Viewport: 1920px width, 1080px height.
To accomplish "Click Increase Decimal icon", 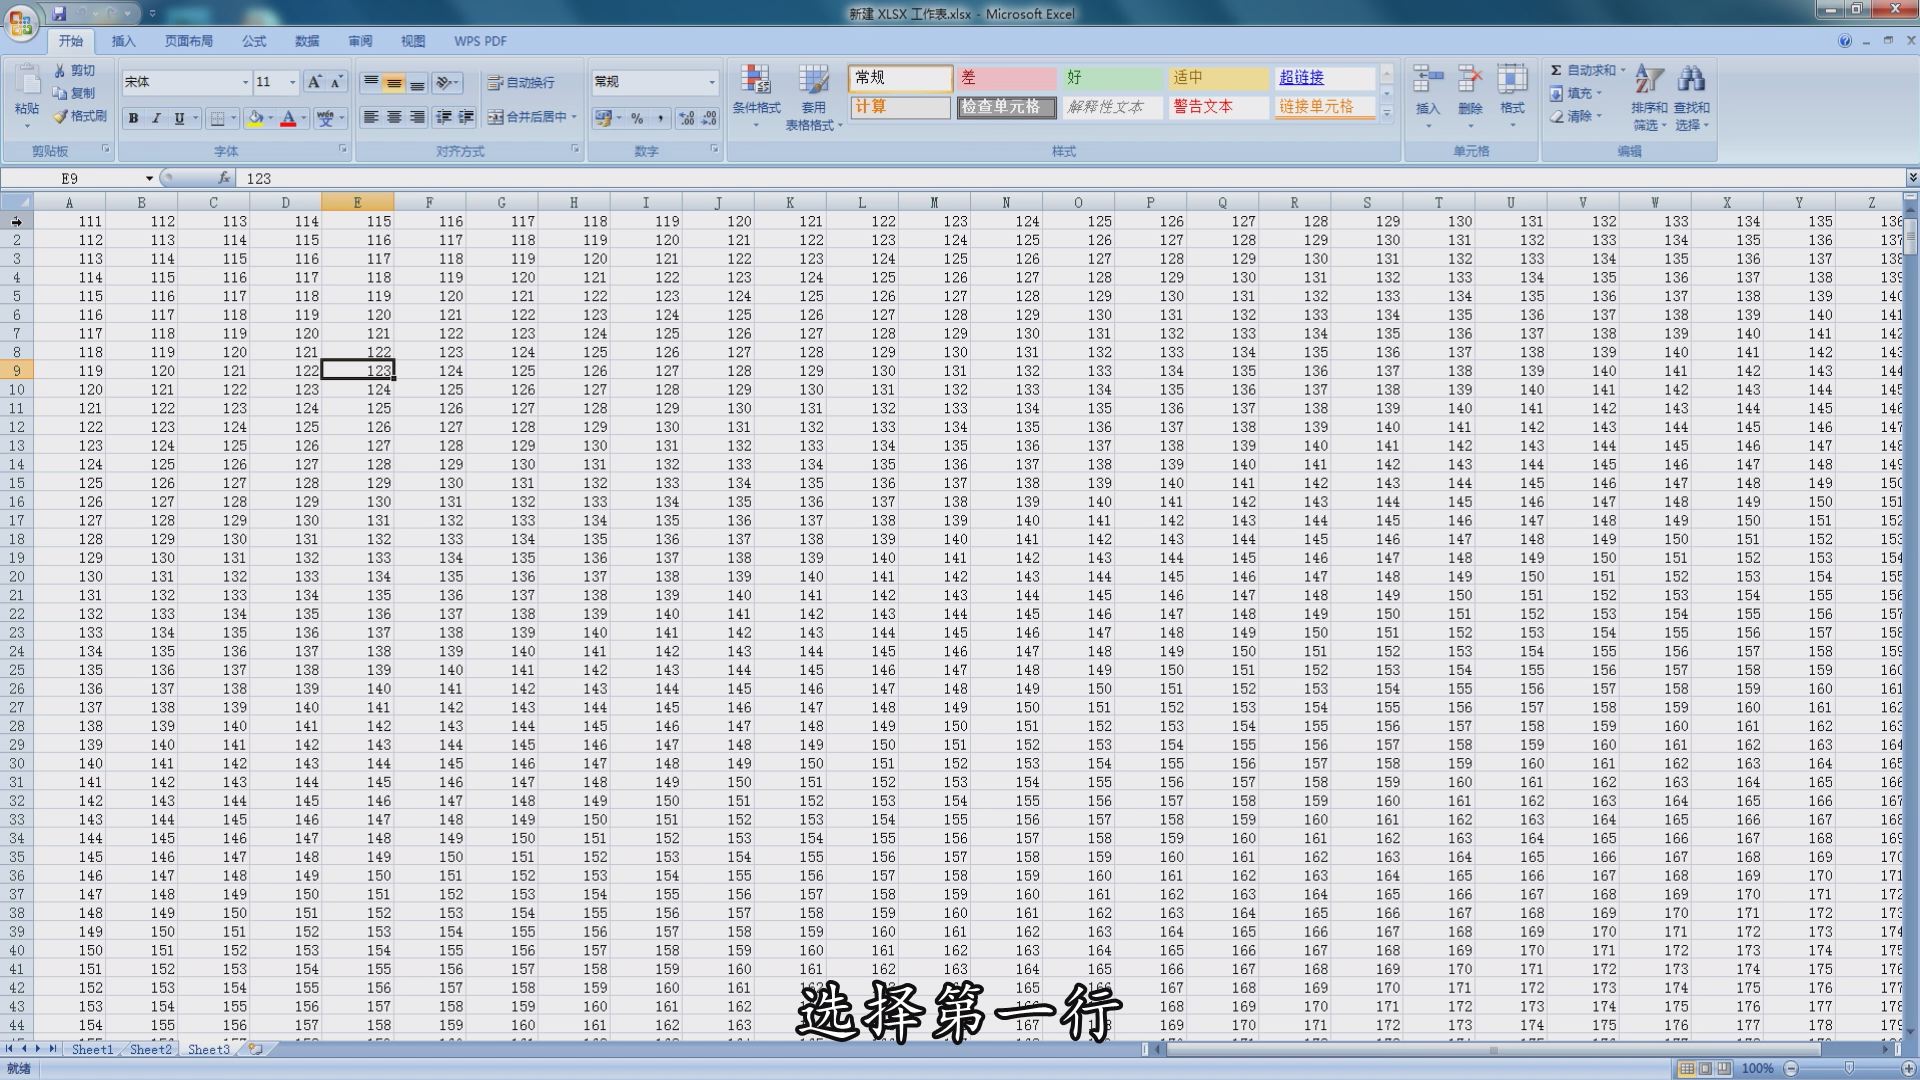I will coord(686,118).
